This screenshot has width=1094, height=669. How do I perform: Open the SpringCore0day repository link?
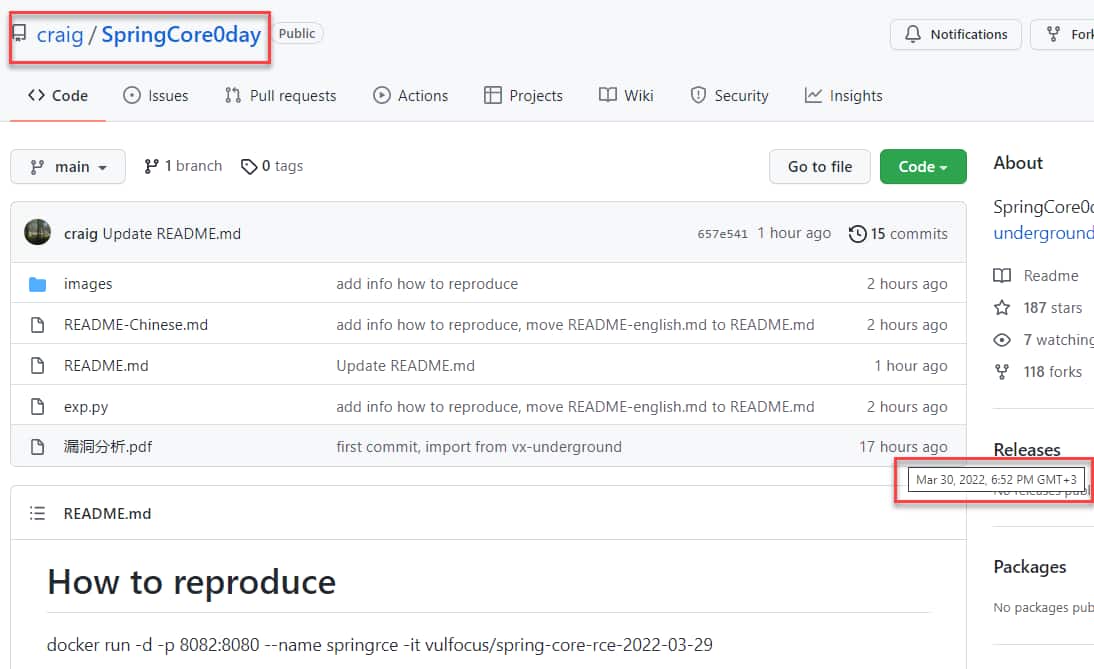(x=181, y=35)
